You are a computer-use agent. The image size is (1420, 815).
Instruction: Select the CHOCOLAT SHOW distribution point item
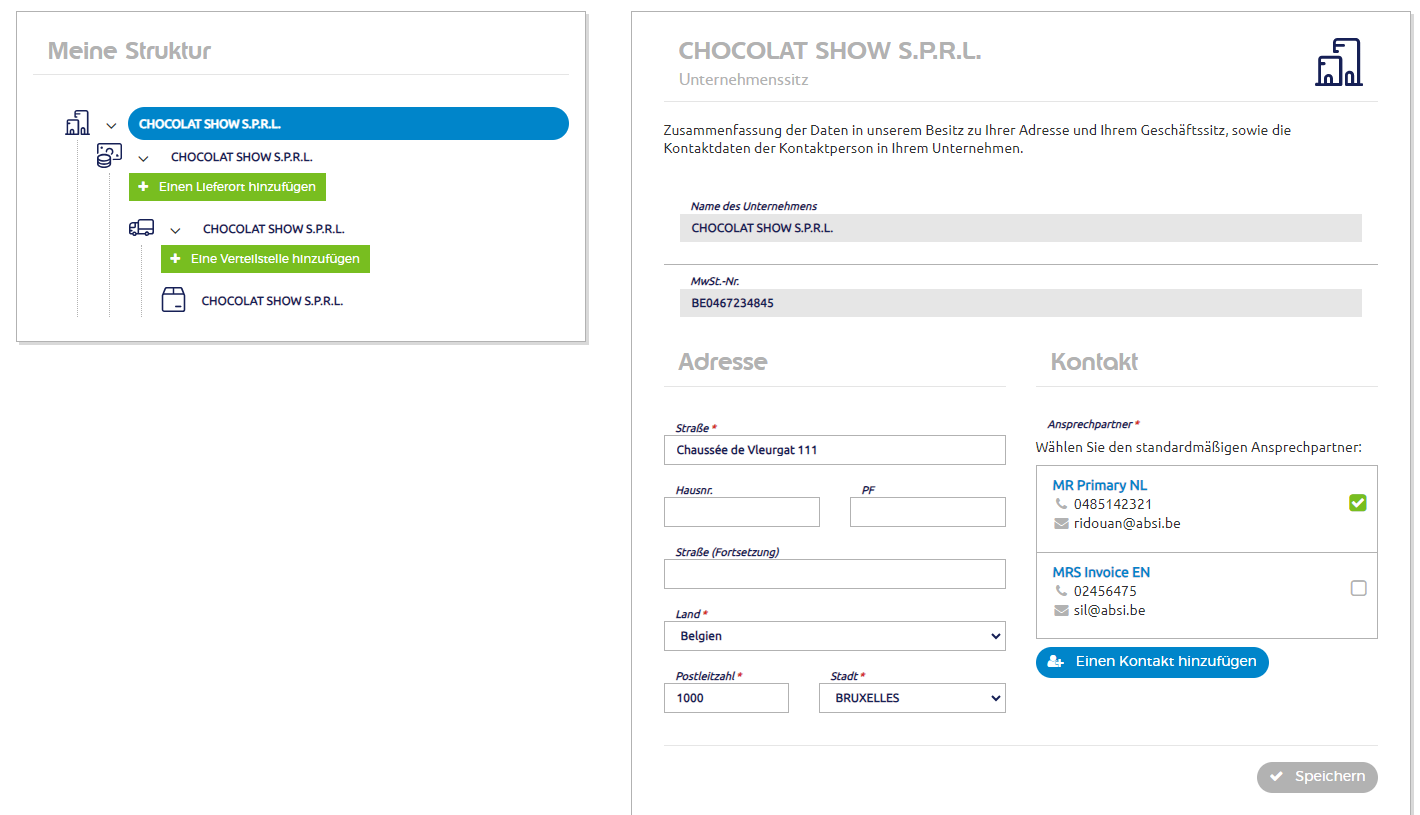pos(272,300)
